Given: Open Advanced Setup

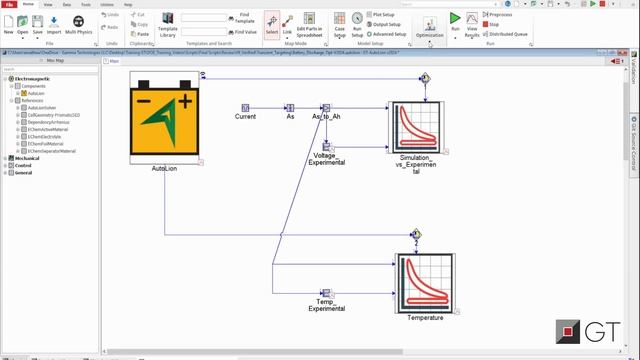Looking at the screenshot, I should click(x=387, y=34).
